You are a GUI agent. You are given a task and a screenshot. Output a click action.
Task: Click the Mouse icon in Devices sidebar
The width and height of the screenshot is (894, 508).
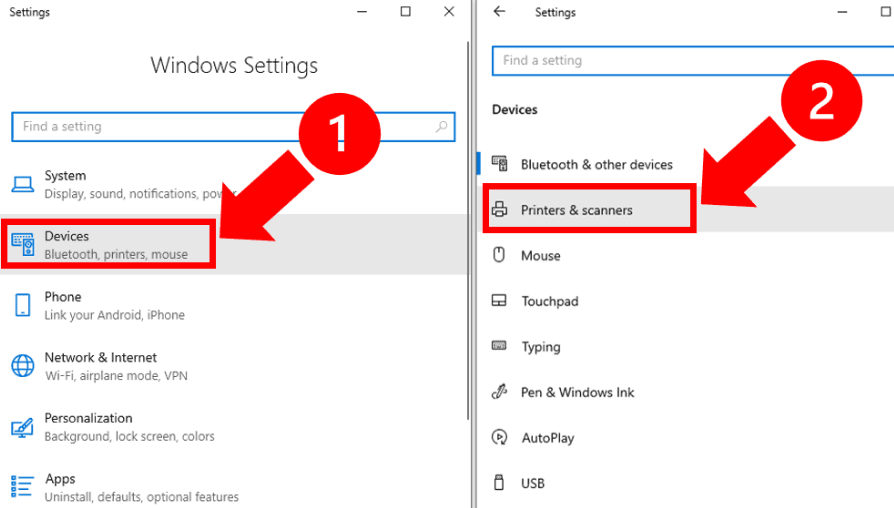[x=500, y=255]
